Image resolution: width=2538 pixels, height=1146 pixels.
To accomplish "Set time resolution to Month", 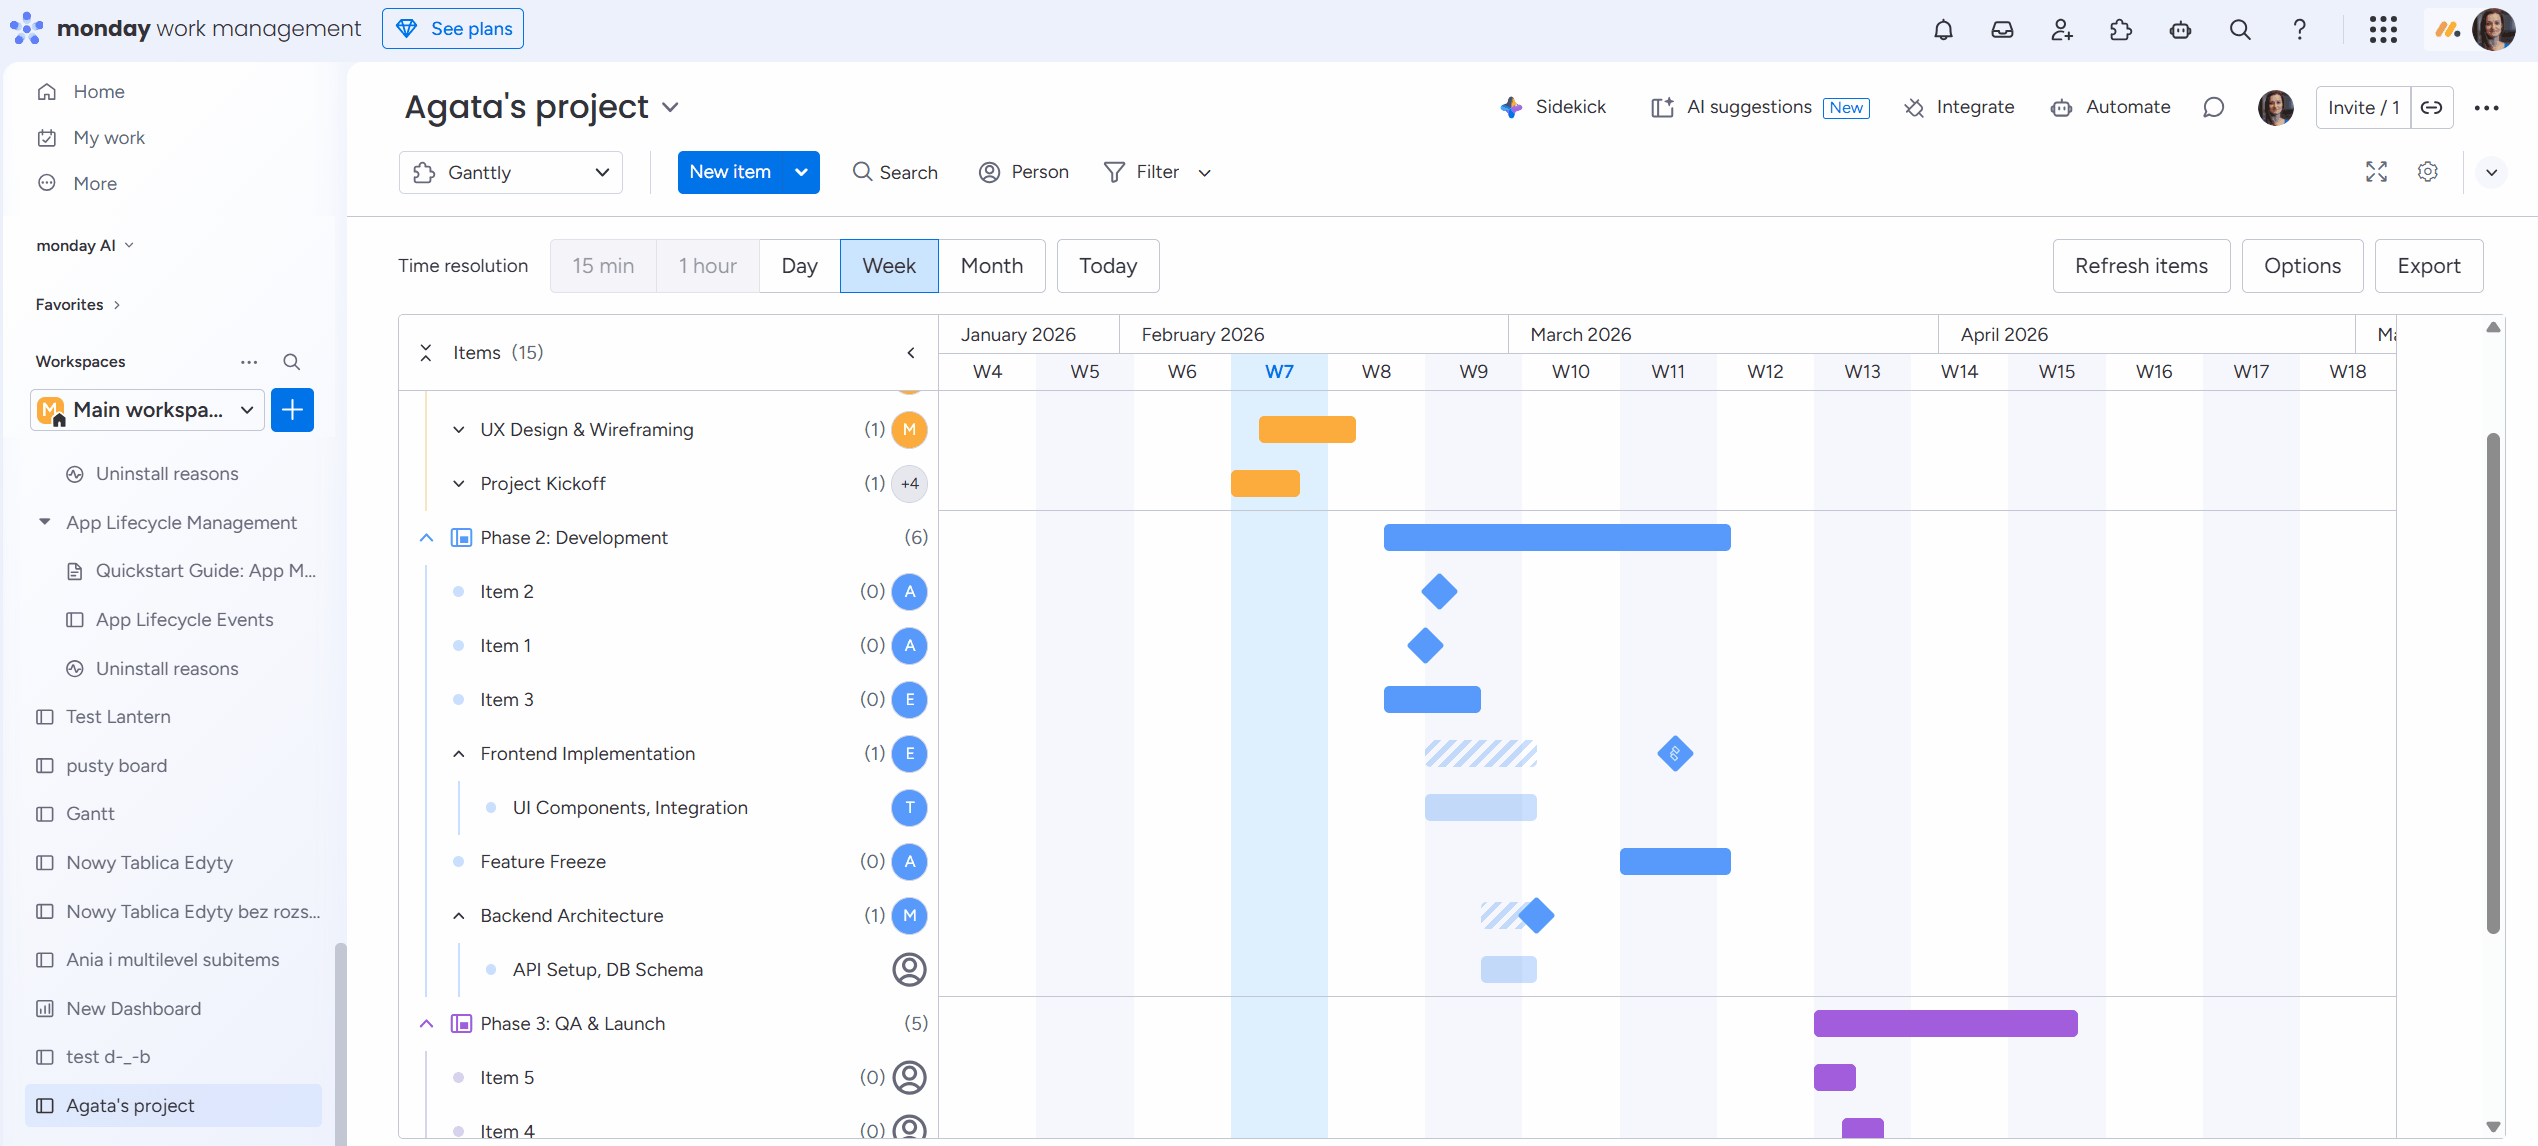I will coord(991,266).
